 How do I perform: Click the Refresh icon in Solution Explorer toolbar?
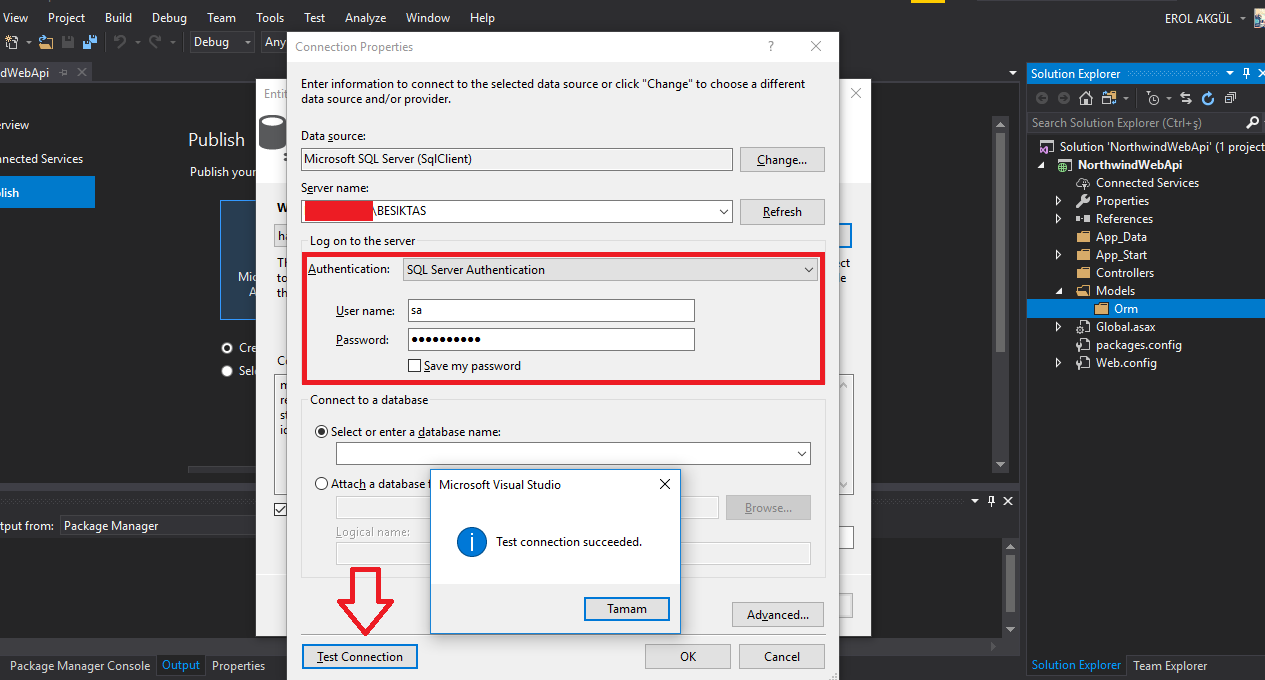1208,98
